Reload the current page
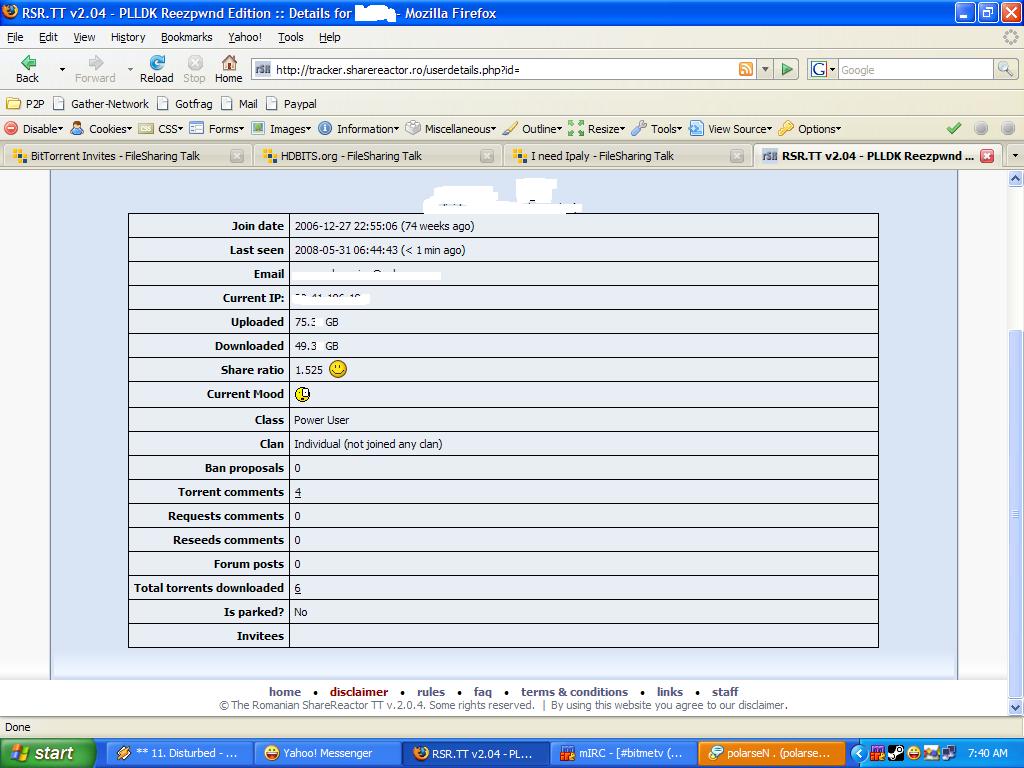 point(156,64)
